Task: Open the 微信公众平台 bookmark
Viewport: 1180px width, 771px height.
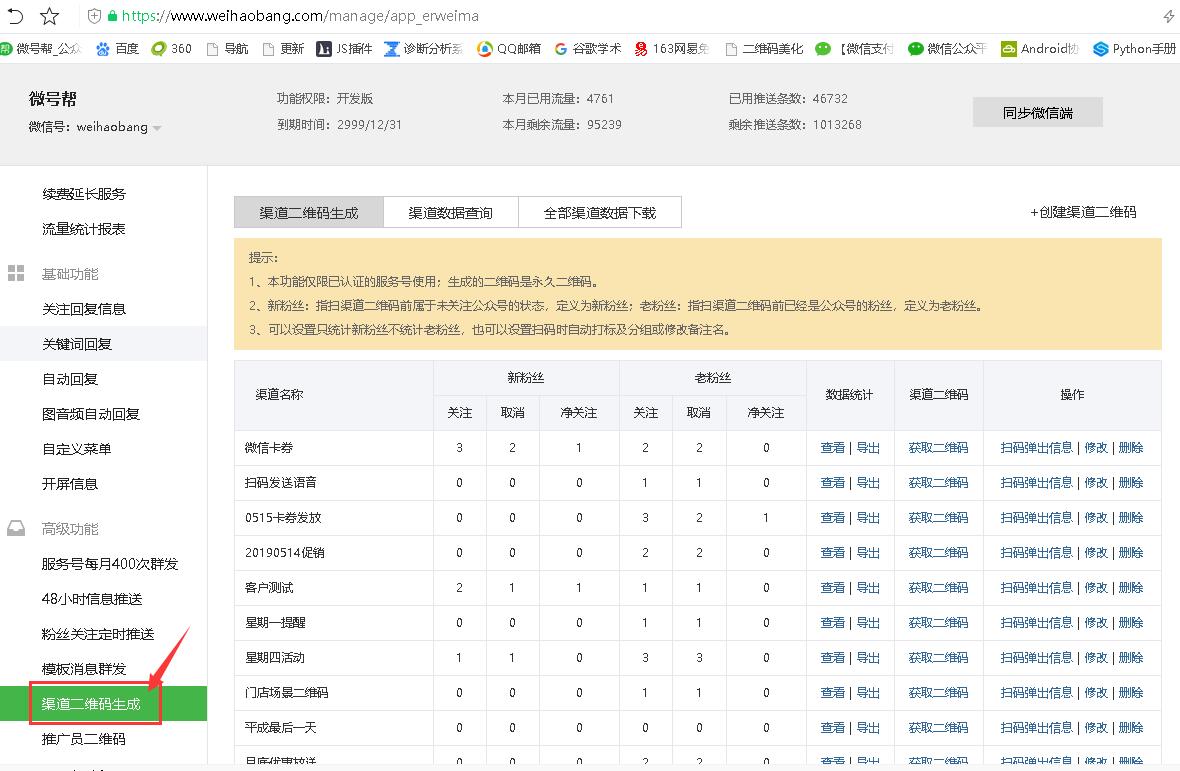Action: coord(947,49)
